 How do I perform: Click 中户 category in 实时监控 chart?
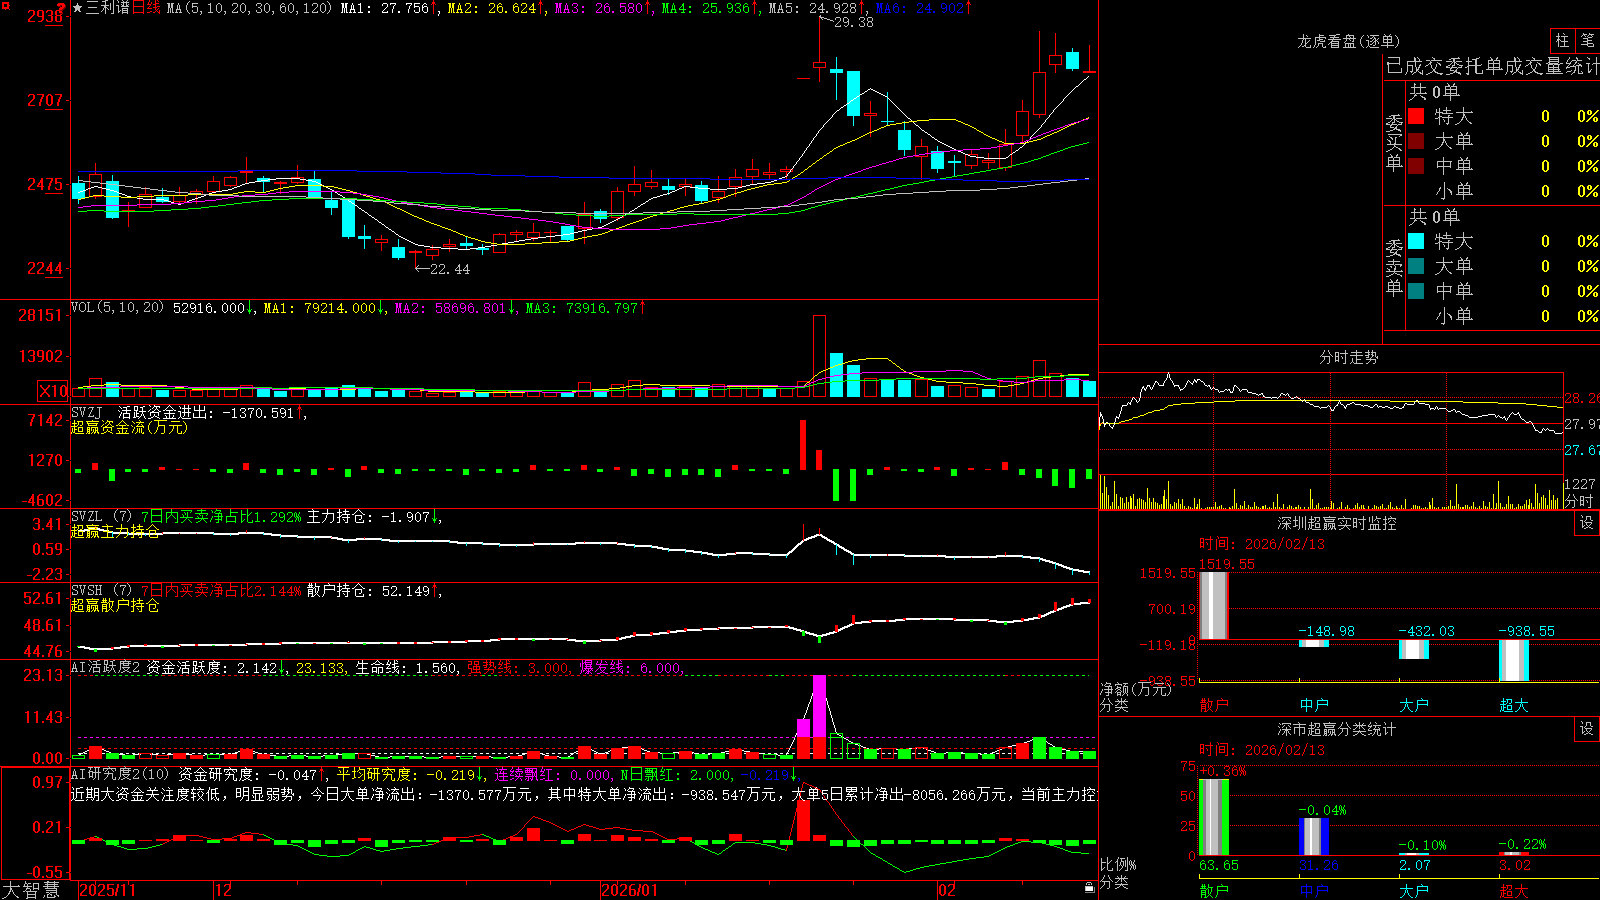[1314, 705]
